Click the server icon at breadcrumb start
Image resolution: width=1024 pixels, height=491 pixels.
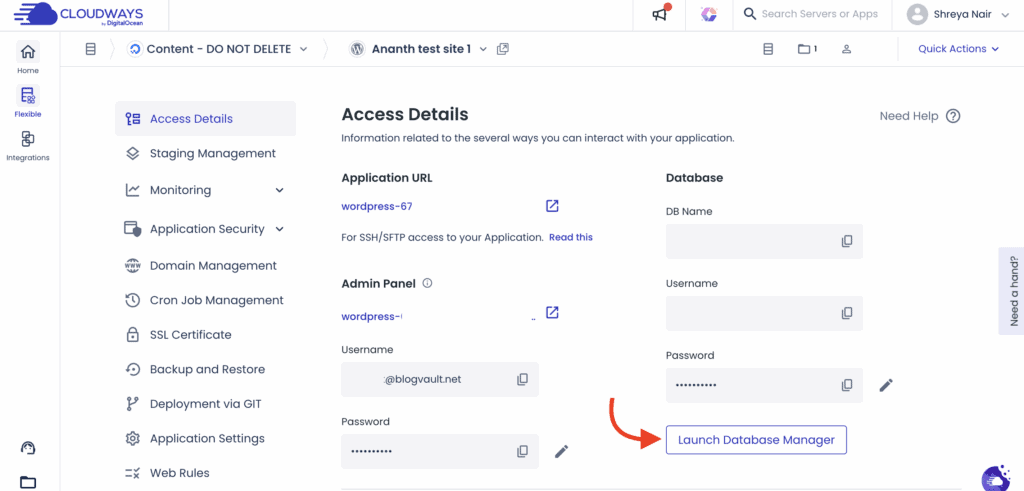click(x=91, y=49)
